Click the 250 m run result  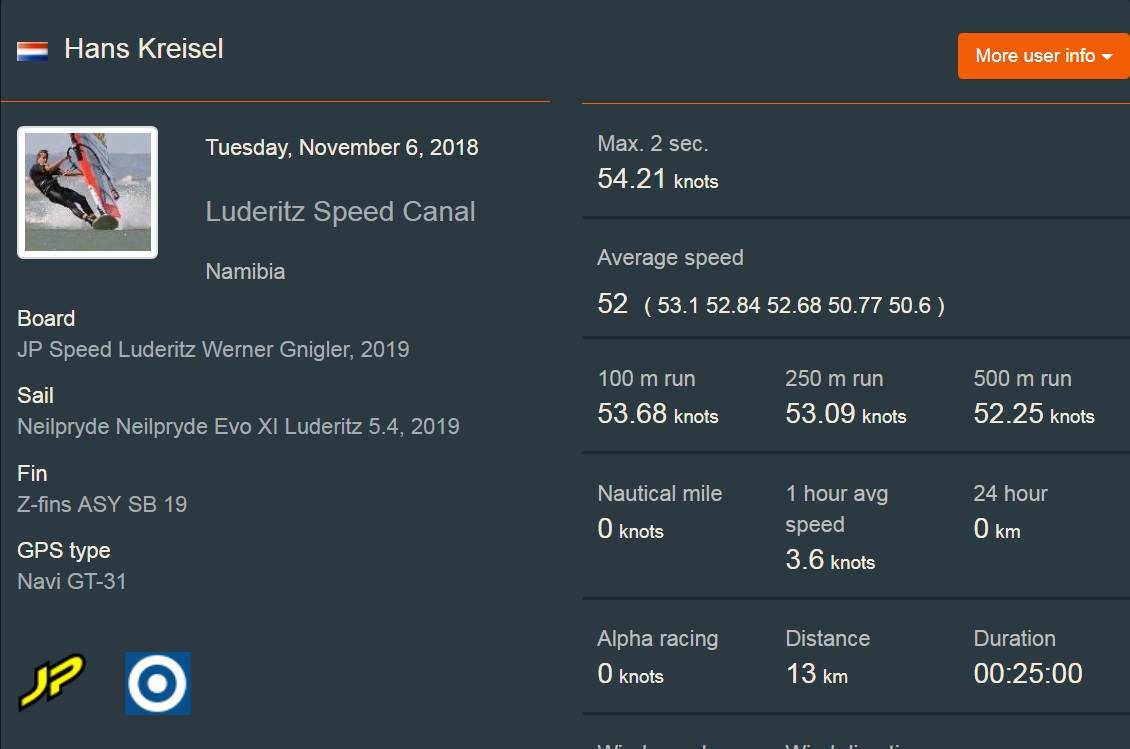(x=845, y=414)
